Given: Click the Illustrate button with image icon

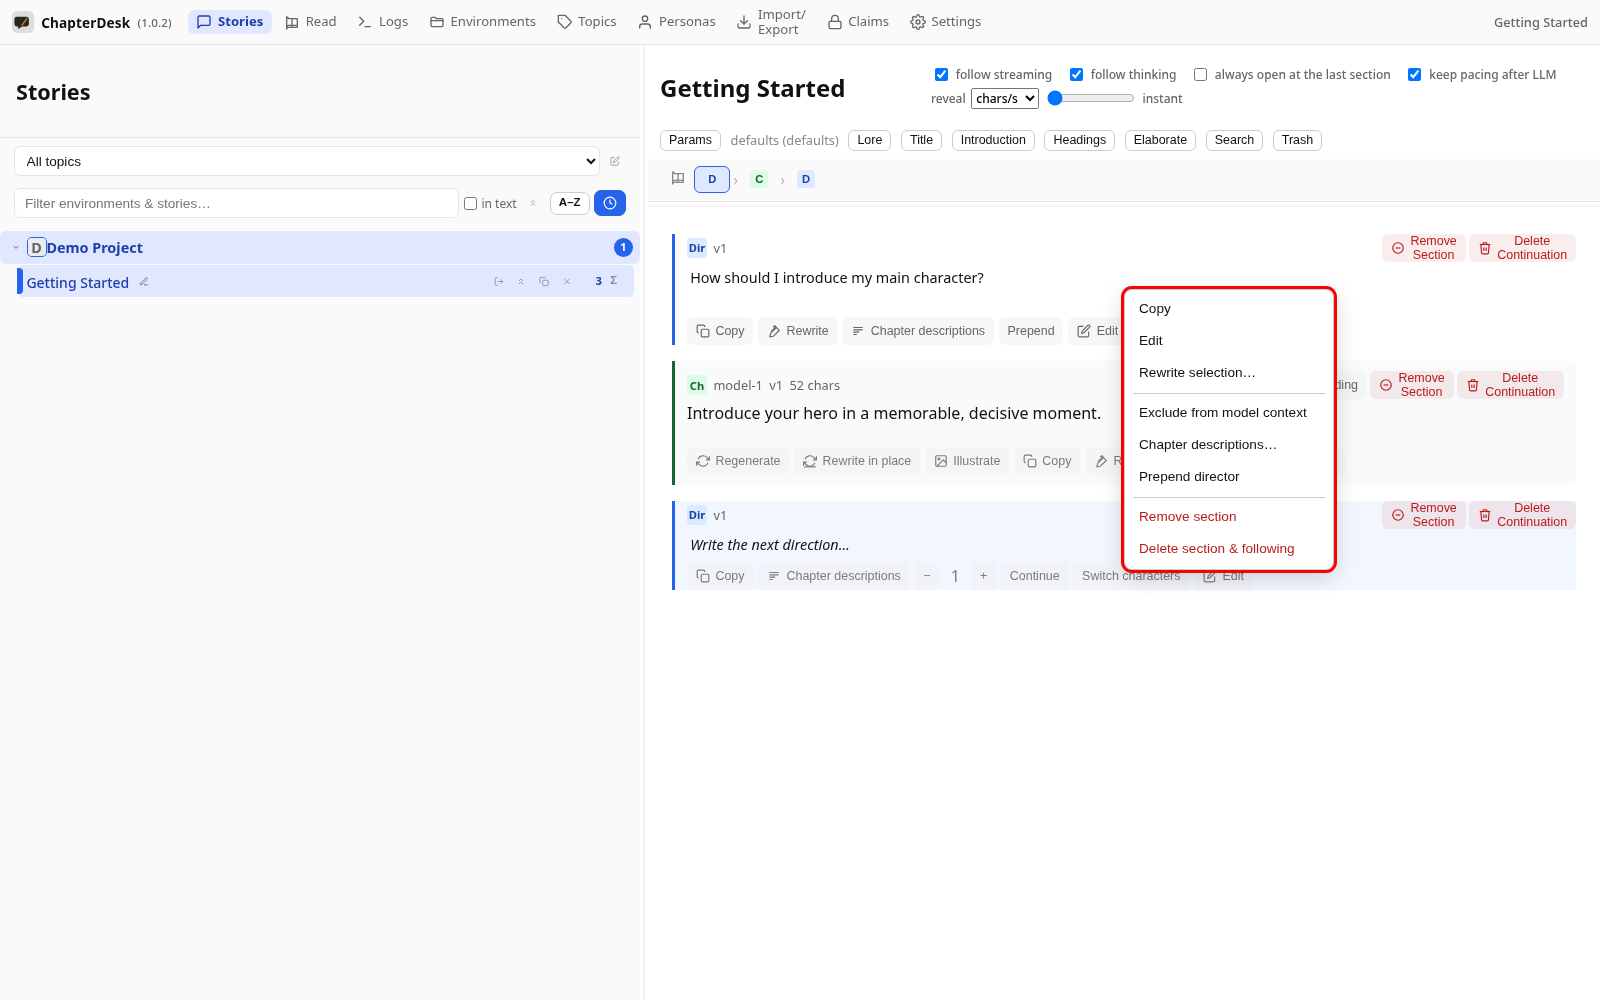Looking at the screenshot, I should pos(967,461).
